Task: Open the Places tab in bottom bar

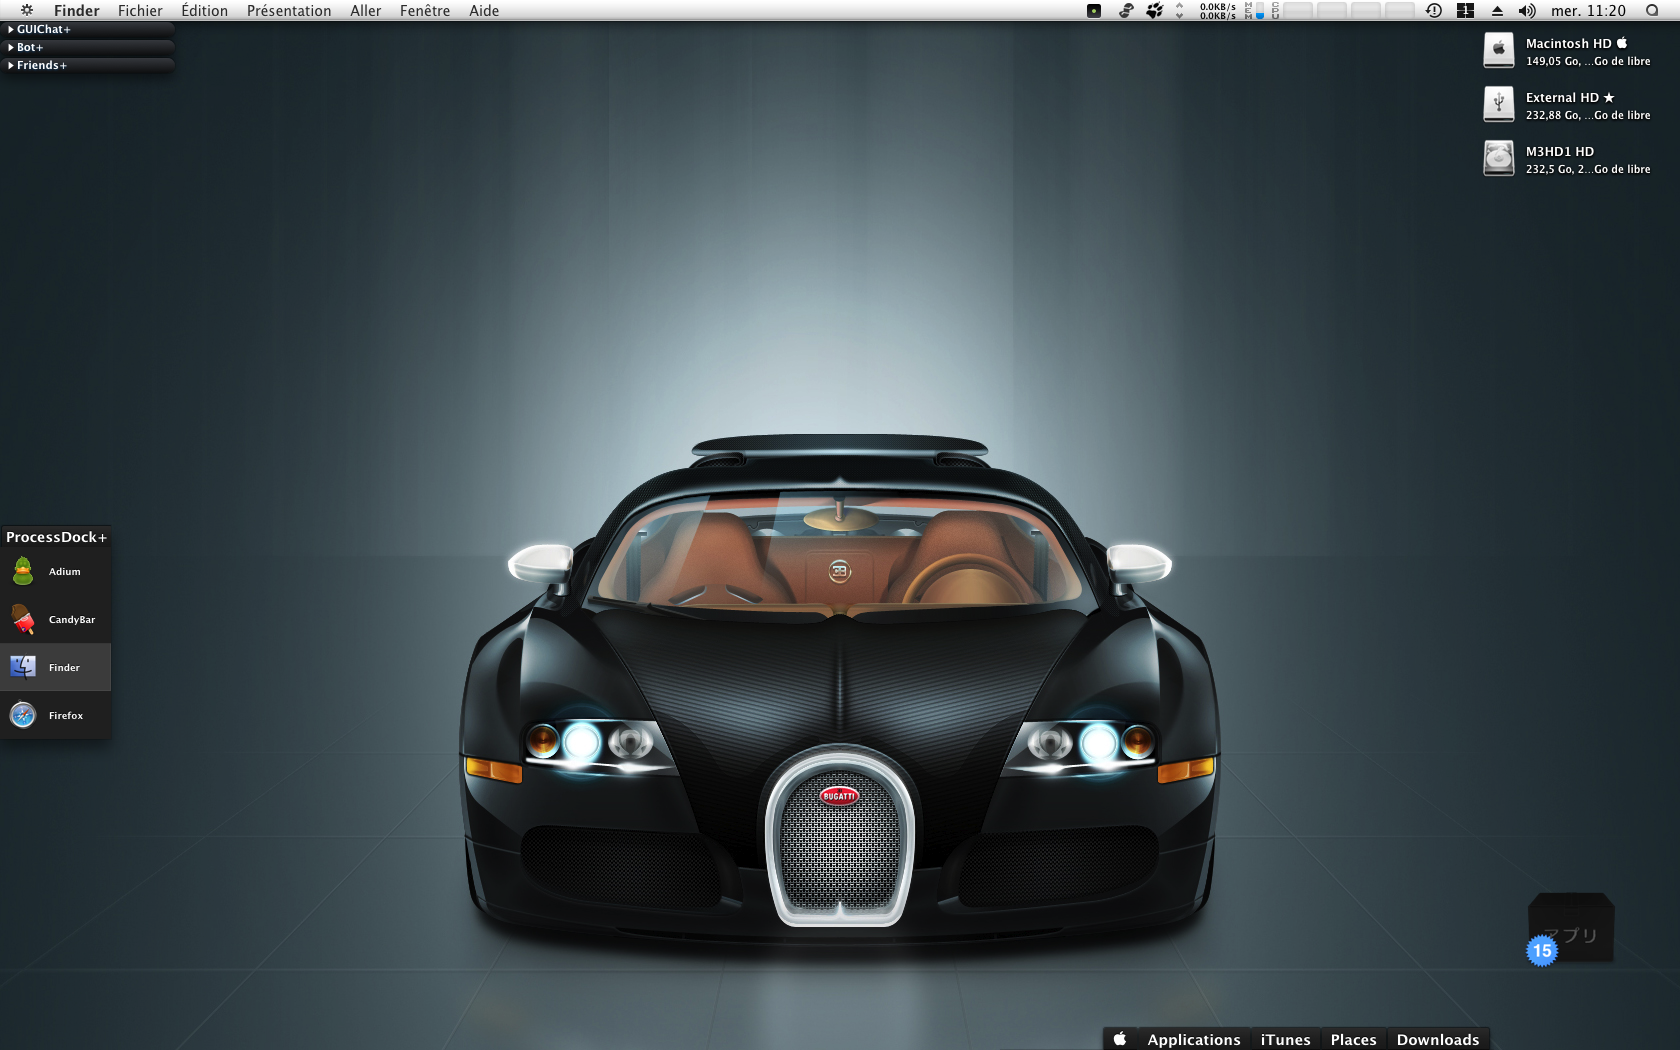Action: tap(1353, 1040)
